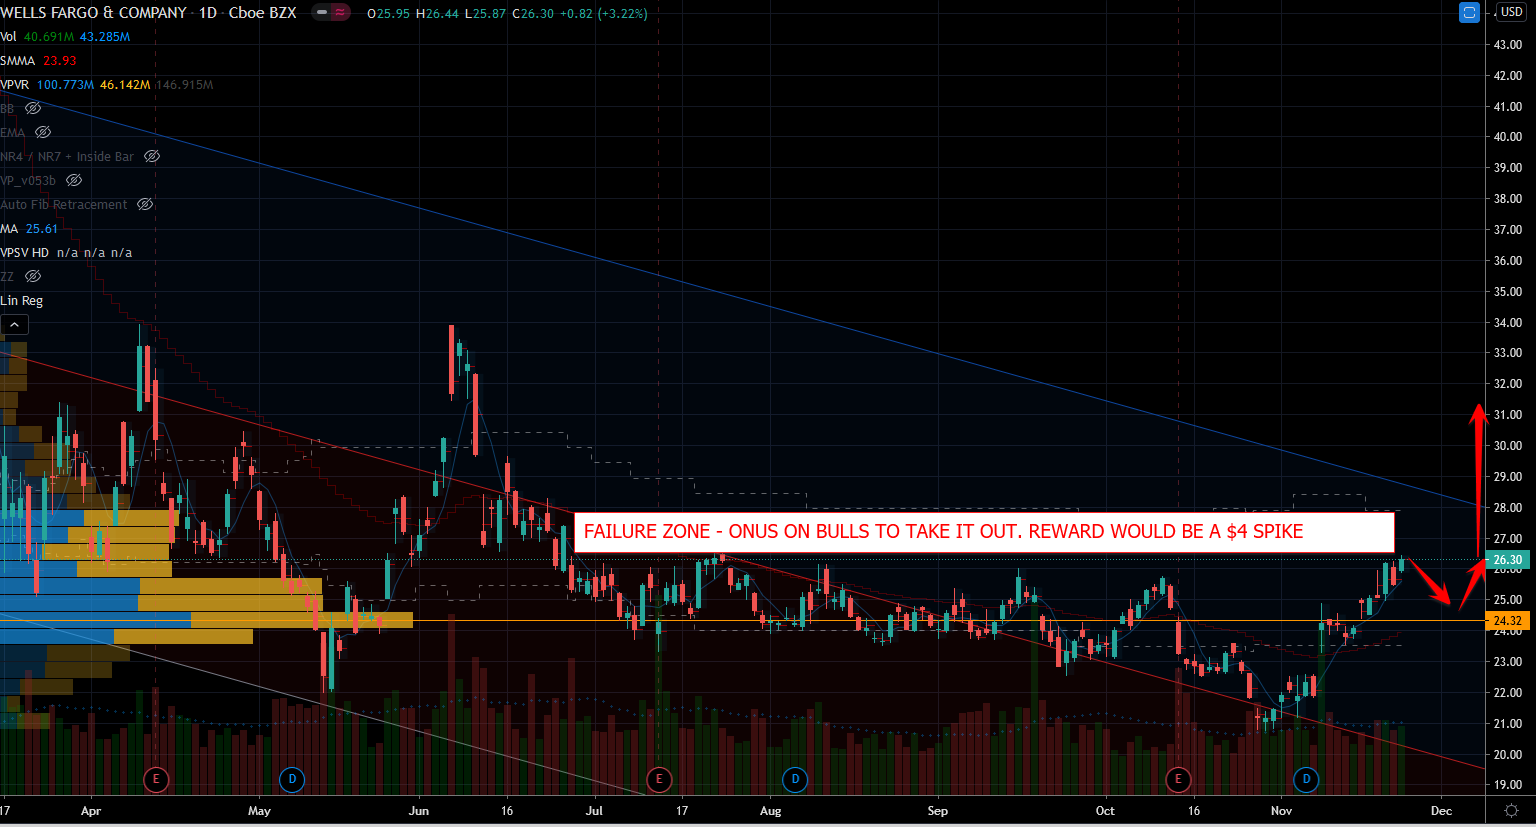
Task: Click the NR4 / NR7 + Inside Bar label
Action: click(67, 157)
